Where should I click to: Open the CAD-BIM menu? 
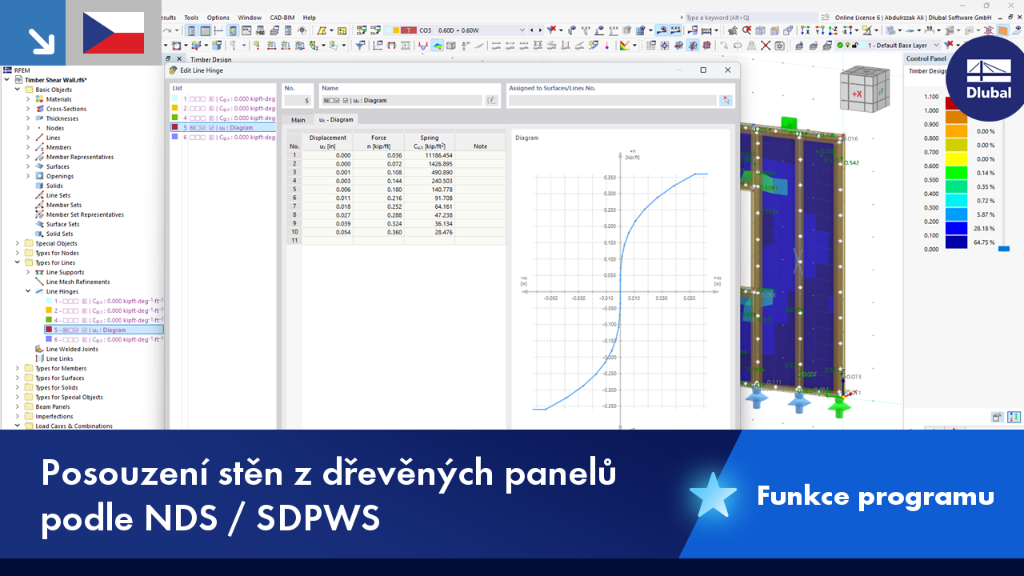(x=282, y=18)
